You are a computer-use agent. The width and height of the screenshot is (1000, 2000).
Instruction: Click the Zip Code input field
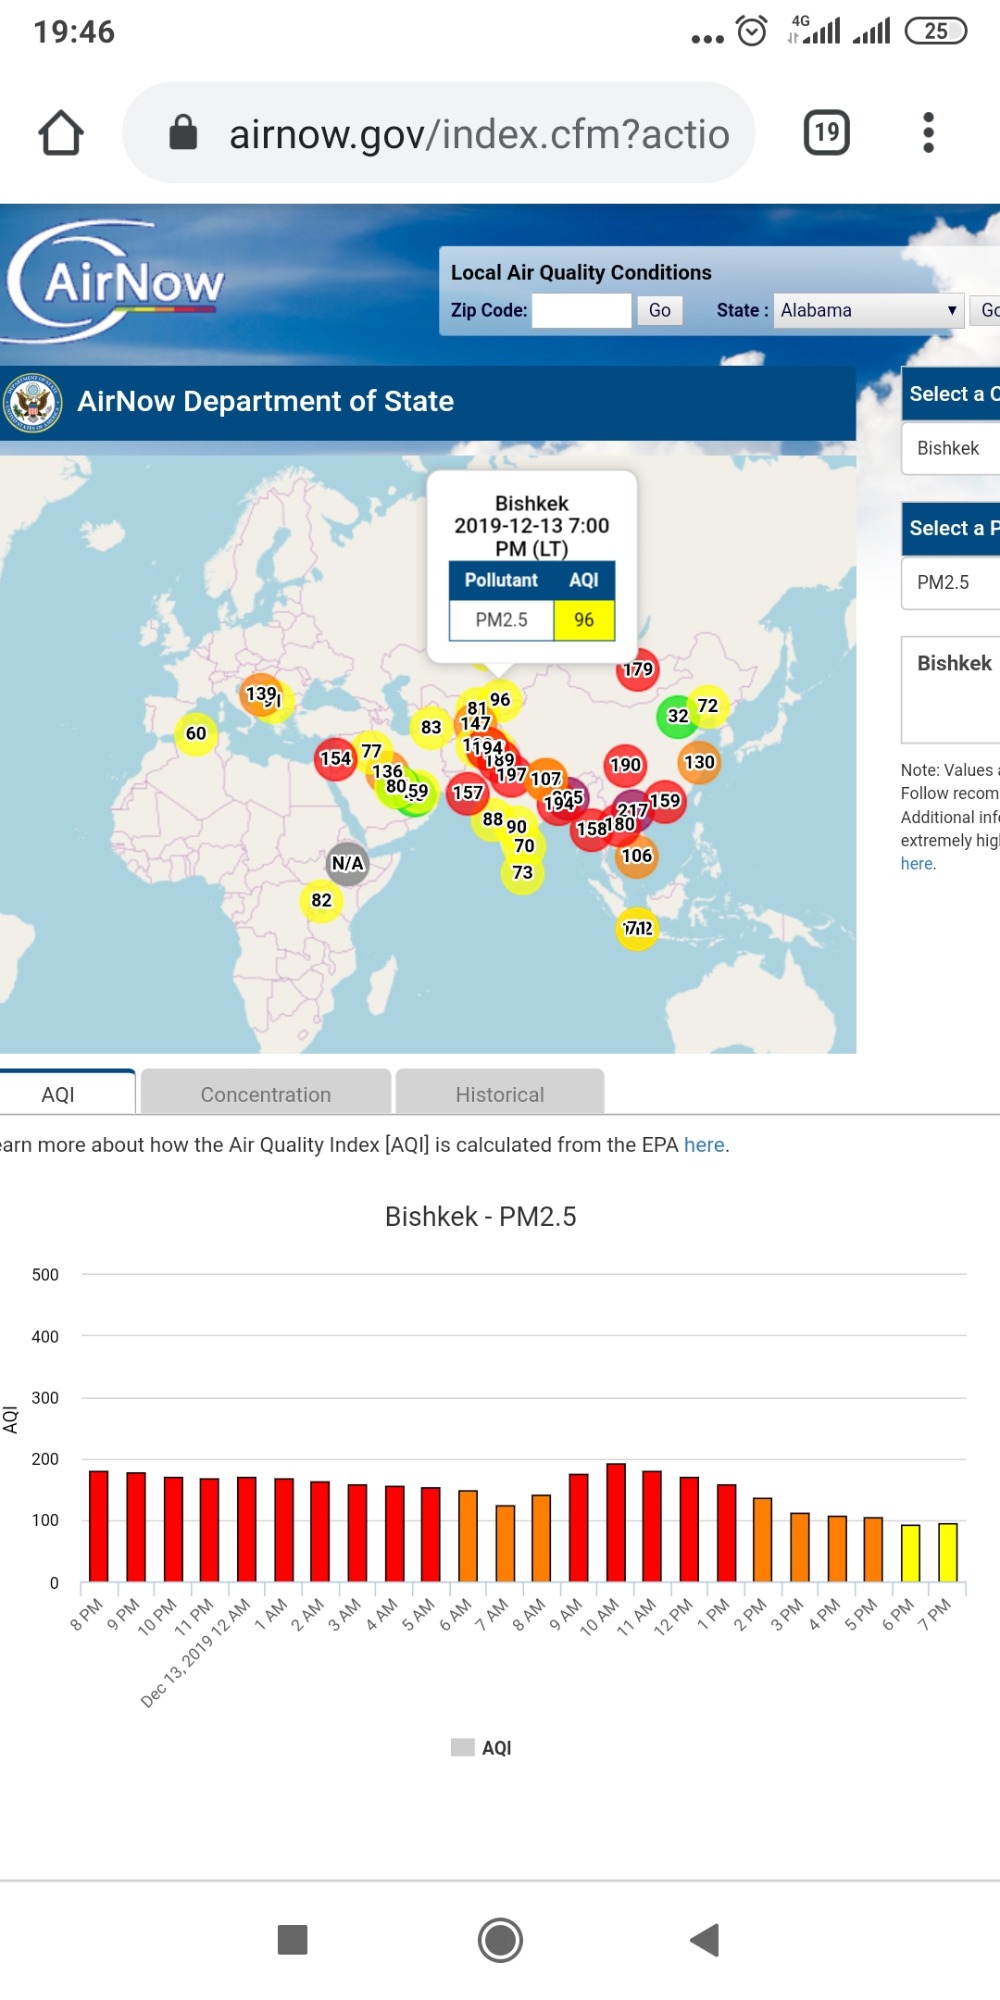(x=581, y=310)
